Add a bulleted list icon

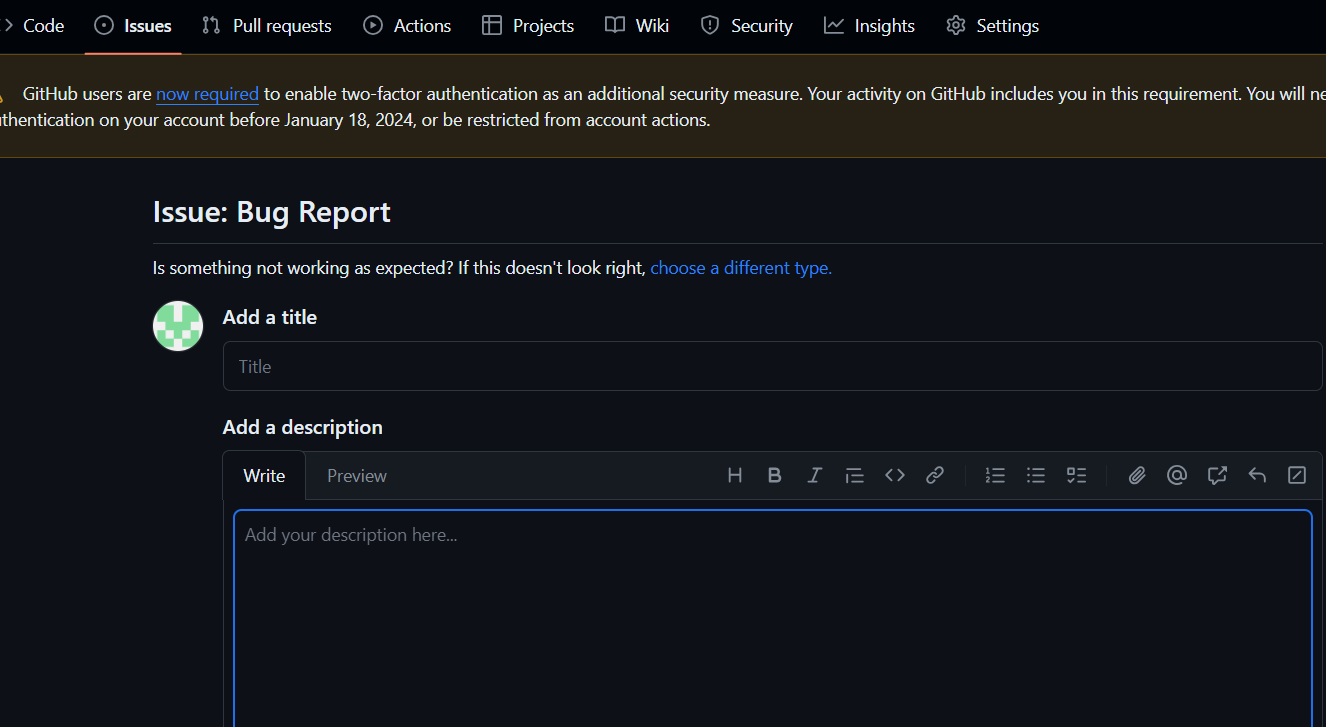(1036, 476)
